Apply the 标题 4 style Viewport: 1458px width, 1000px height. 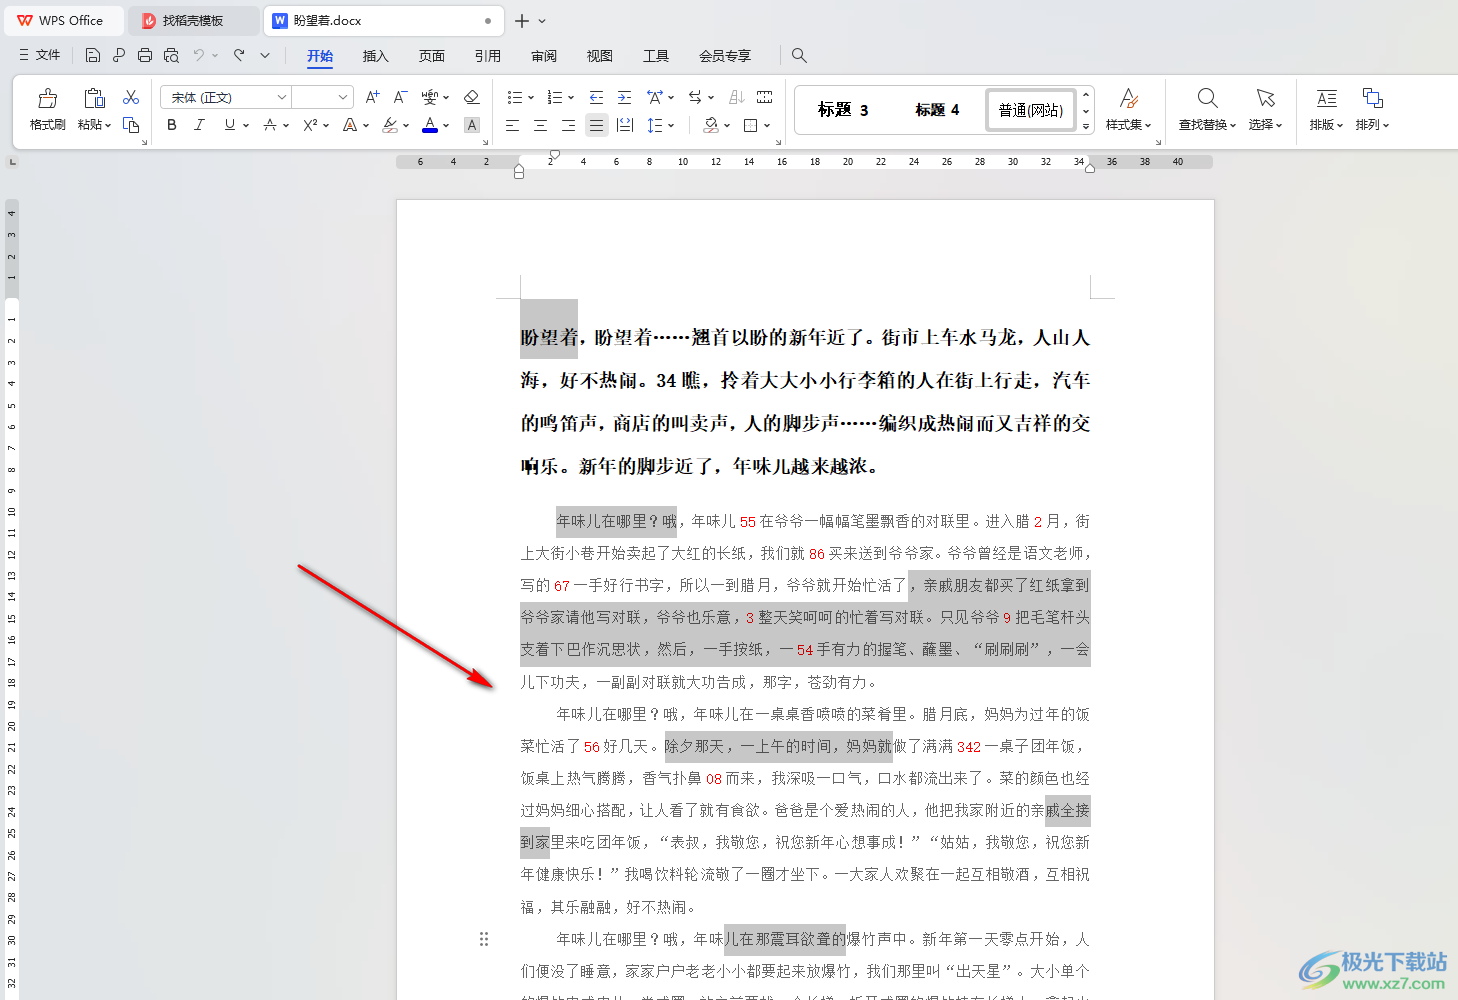937,110
